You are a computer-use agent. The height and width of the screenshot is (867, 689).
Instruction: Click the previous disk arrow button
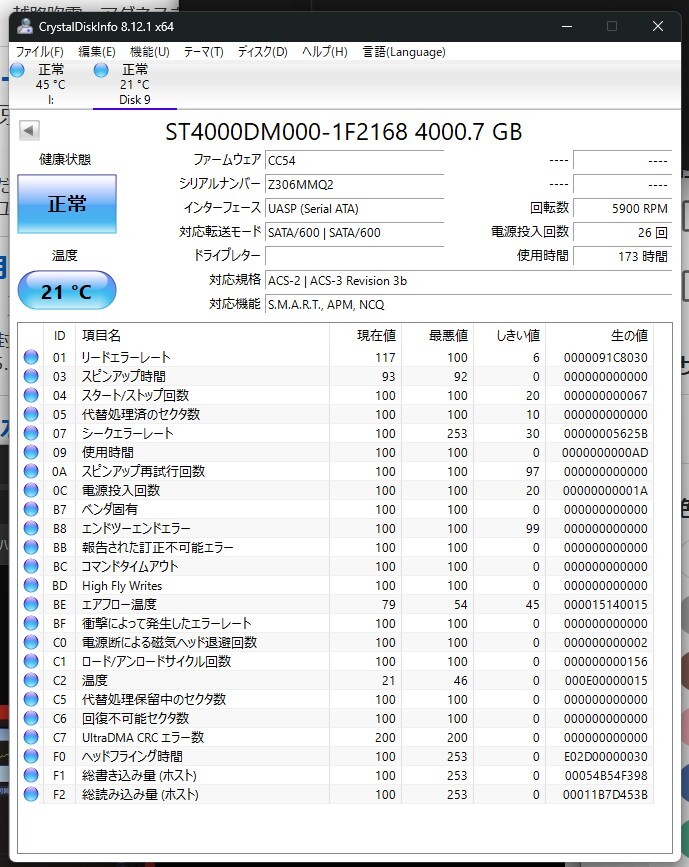pyautogui.click(x=29, y=130)
